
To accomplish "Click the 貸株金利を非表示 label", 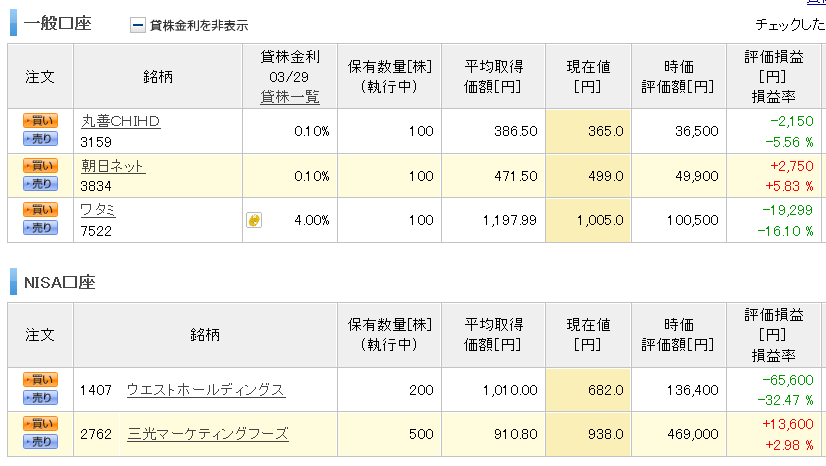I will [199, 25].
